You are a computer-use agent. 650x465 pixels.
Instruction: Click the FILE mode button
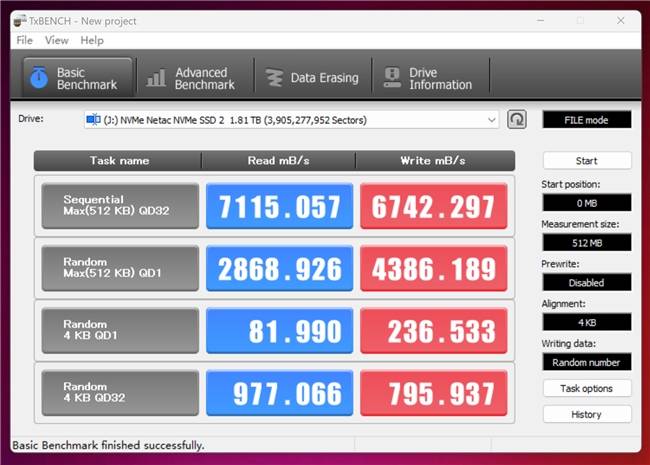587,120
